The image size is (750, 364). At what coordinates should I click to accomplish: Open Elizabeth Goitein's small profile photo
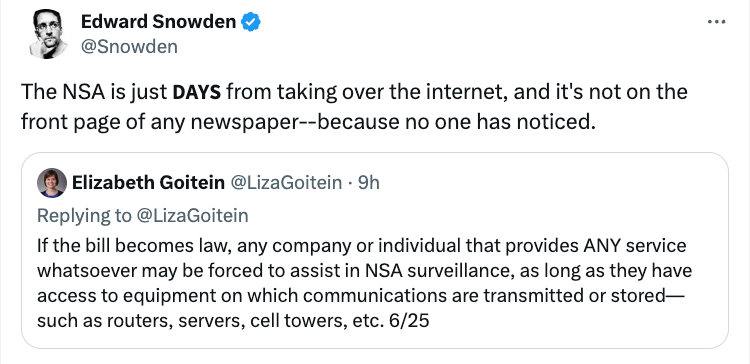click(52, 183)
